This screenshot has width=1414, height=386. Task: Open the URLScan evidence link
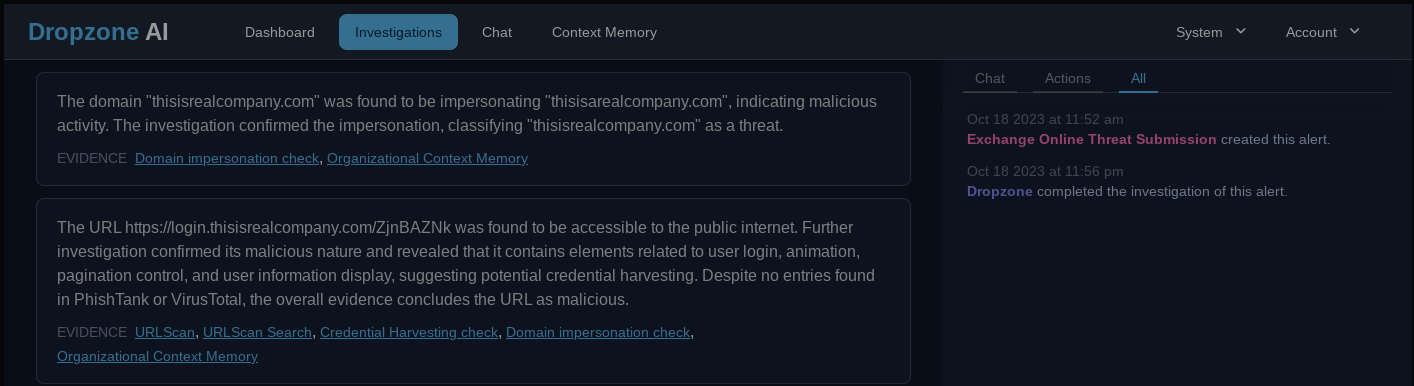pos(165,332)
